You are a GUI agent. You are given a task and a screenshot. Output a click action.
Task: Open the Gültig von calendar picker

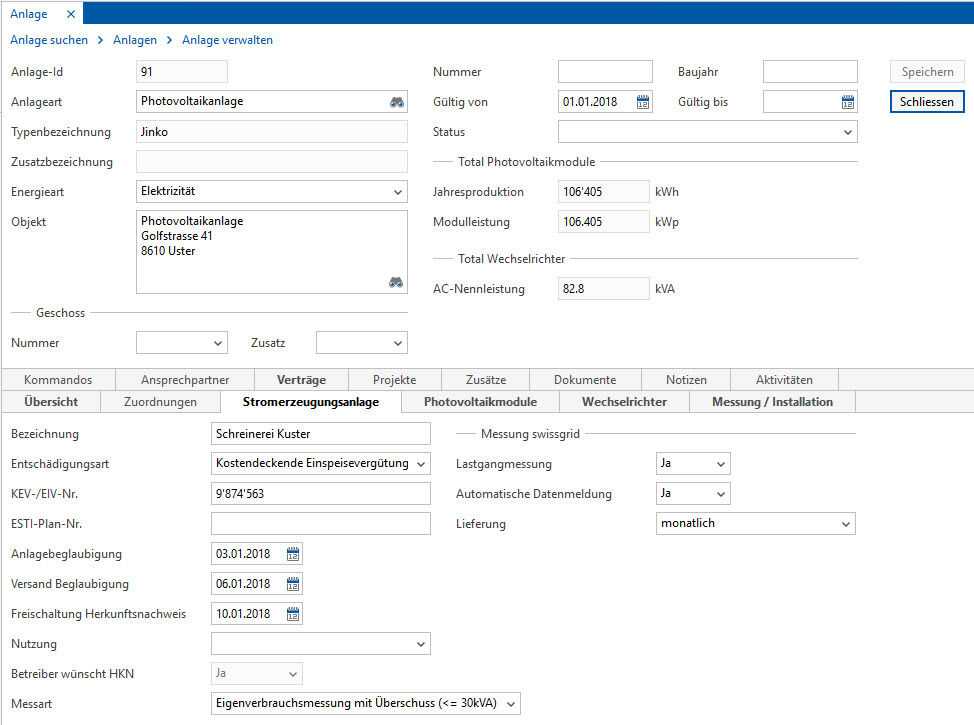pyautogui.click(x=643, y=102)
